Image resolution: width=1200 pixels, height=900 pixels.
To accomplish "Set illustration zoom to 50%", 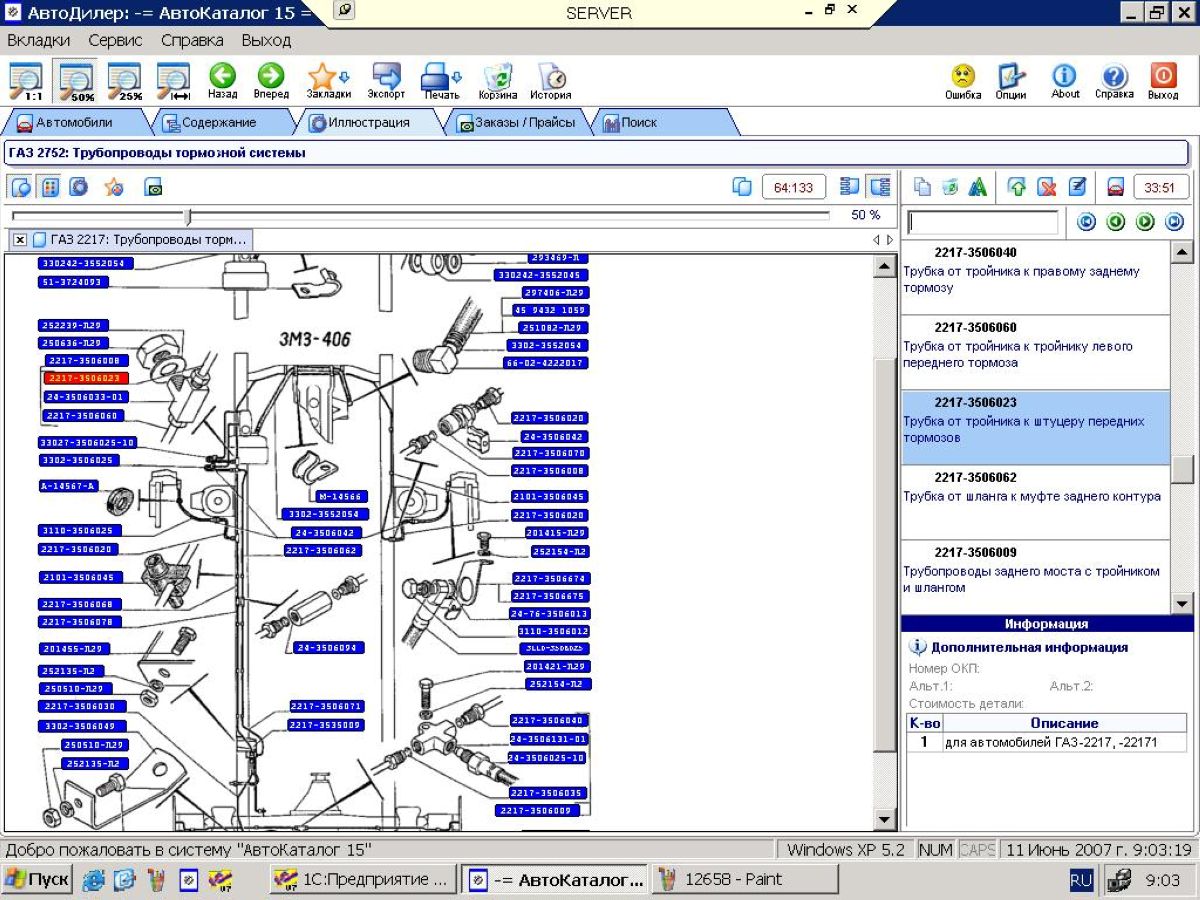I will click(75, 81).
